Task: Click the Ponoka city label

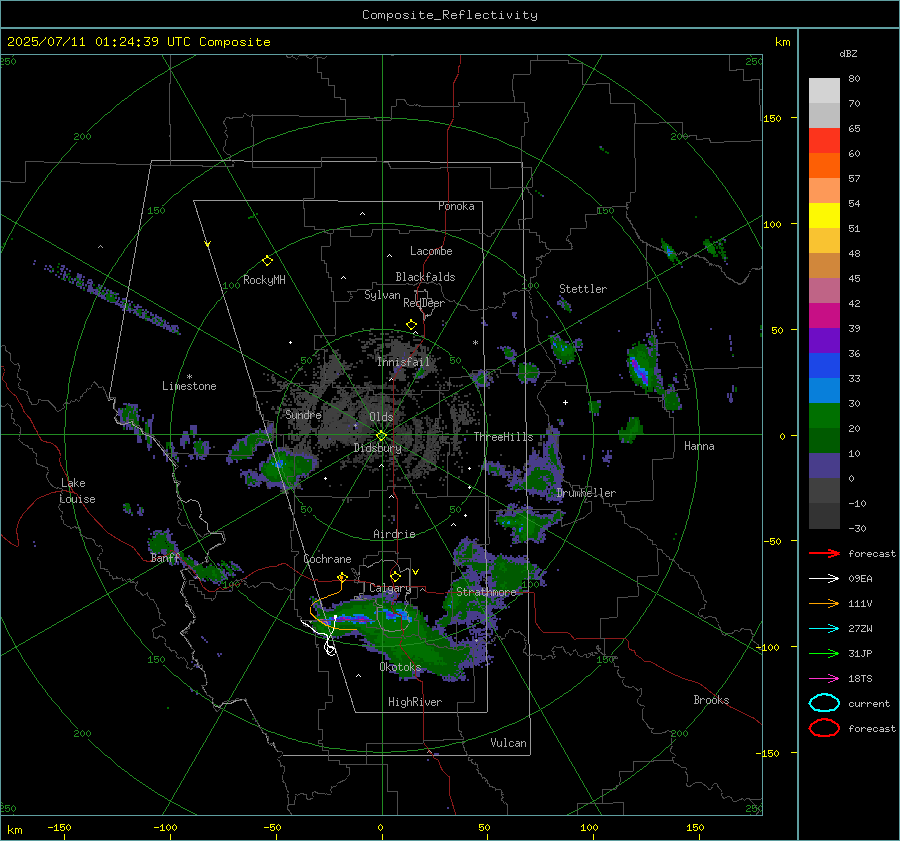Action: (x=456, y=206)
